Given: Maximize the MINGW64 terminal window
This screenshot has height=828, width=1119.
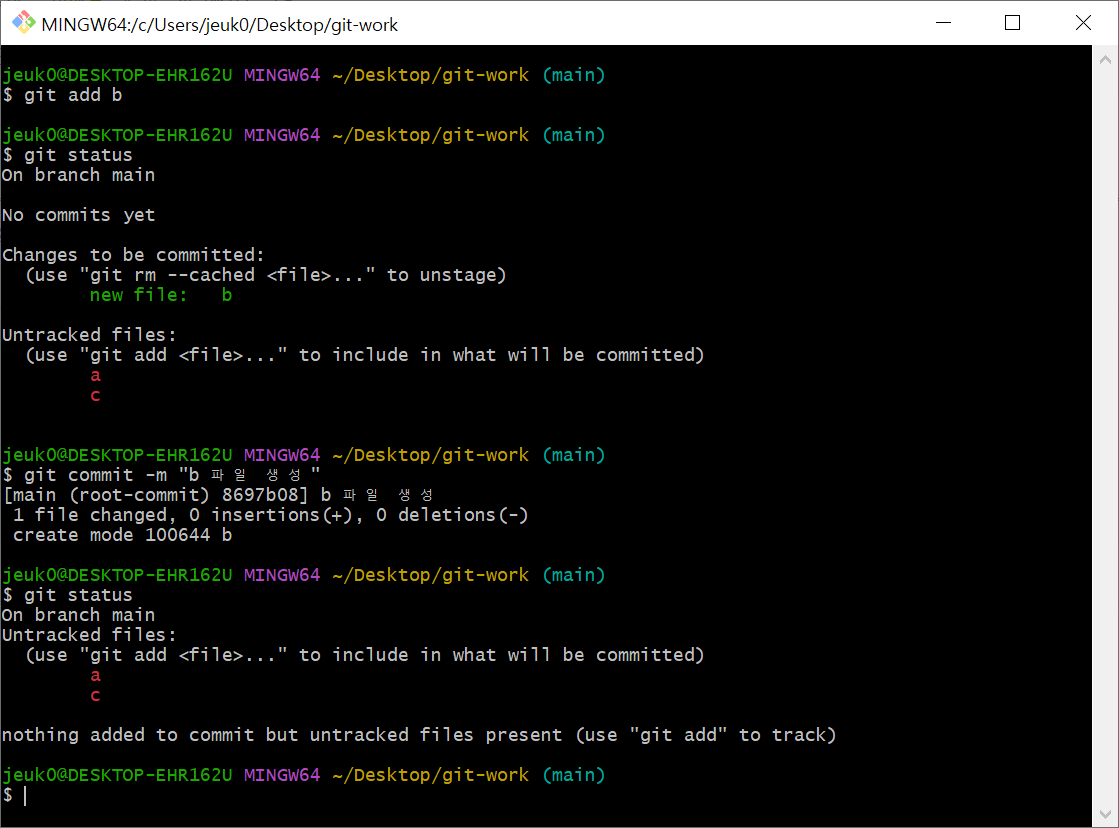Looking at the screenshot, I should [x=1012, y=23].
